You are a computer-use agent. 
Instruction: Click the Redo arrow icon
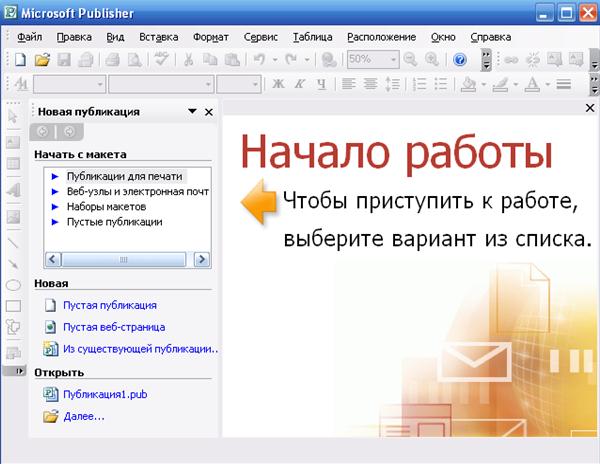(291, 60)
